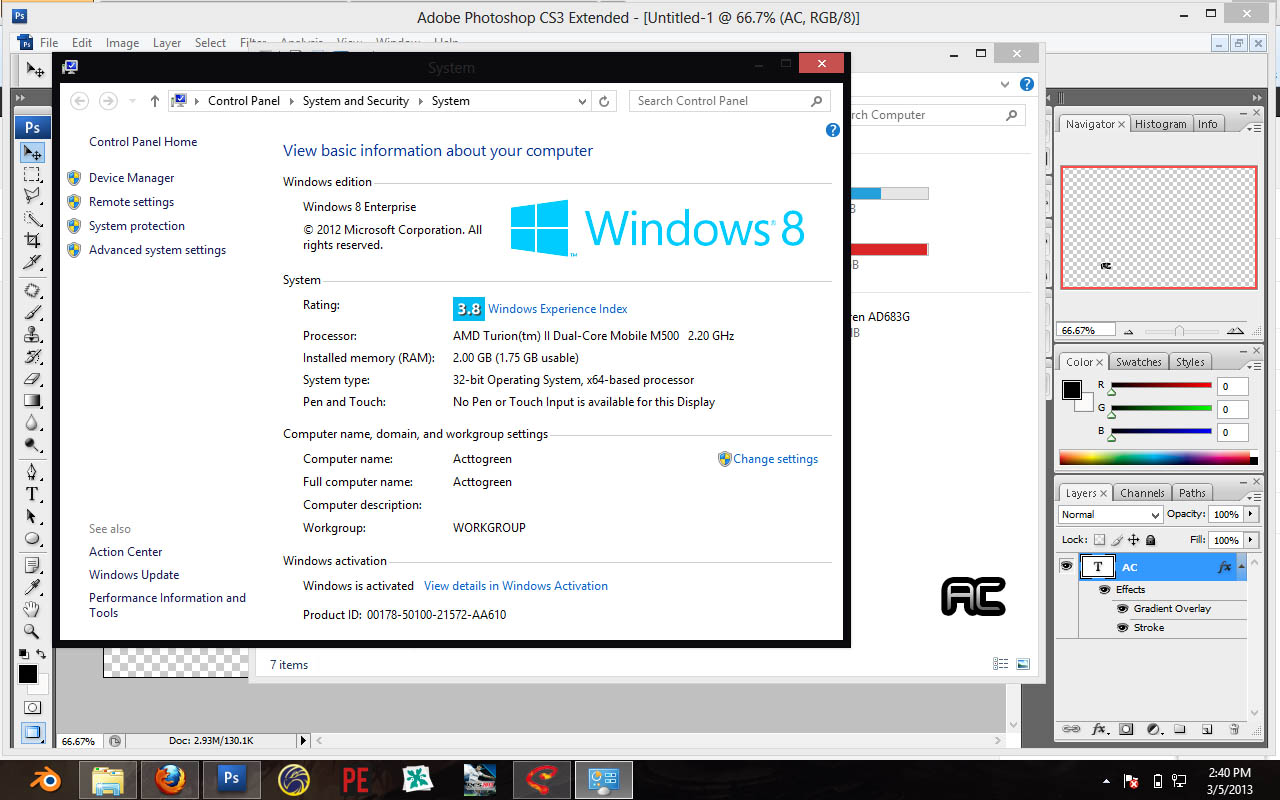Select the Lasso tool
The width and height of the screenshot is (1280, 800).
(32, 196)
